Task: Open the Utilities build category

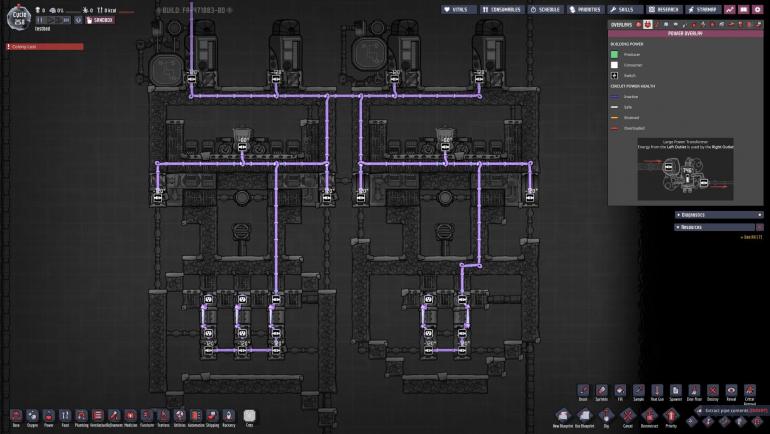Action: [180, 416]
